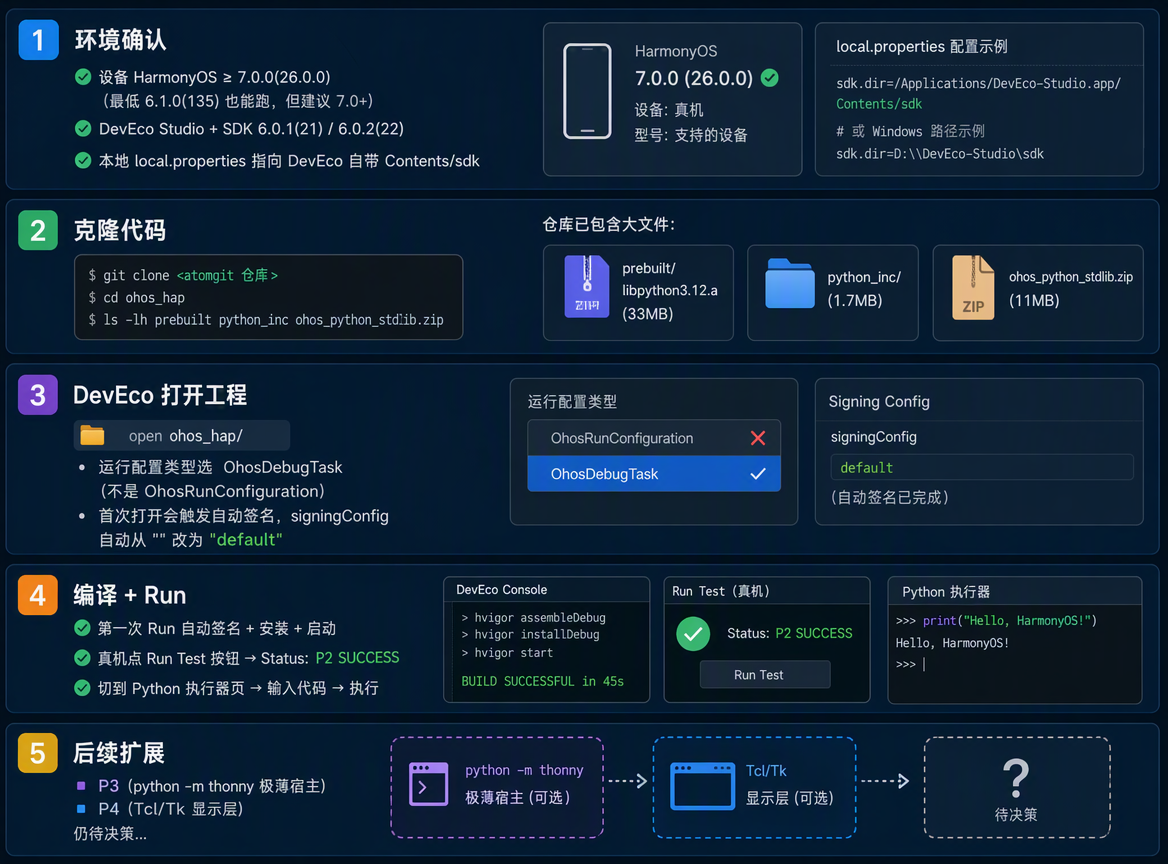This screenshot has height=864, width=1168.
Task: Click the cd ohos_hap command line
Action: pyautogui.click(x=136, y=298)
